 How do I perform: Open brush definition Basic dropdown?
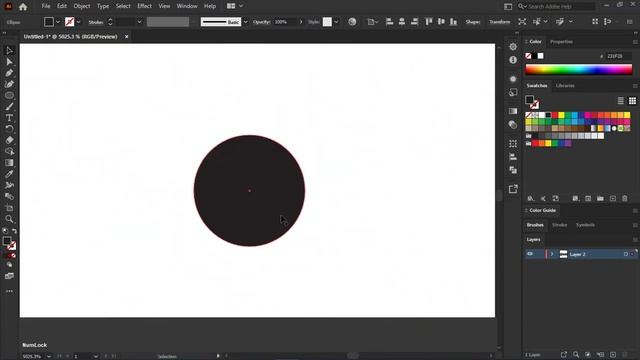click(246, 22)
